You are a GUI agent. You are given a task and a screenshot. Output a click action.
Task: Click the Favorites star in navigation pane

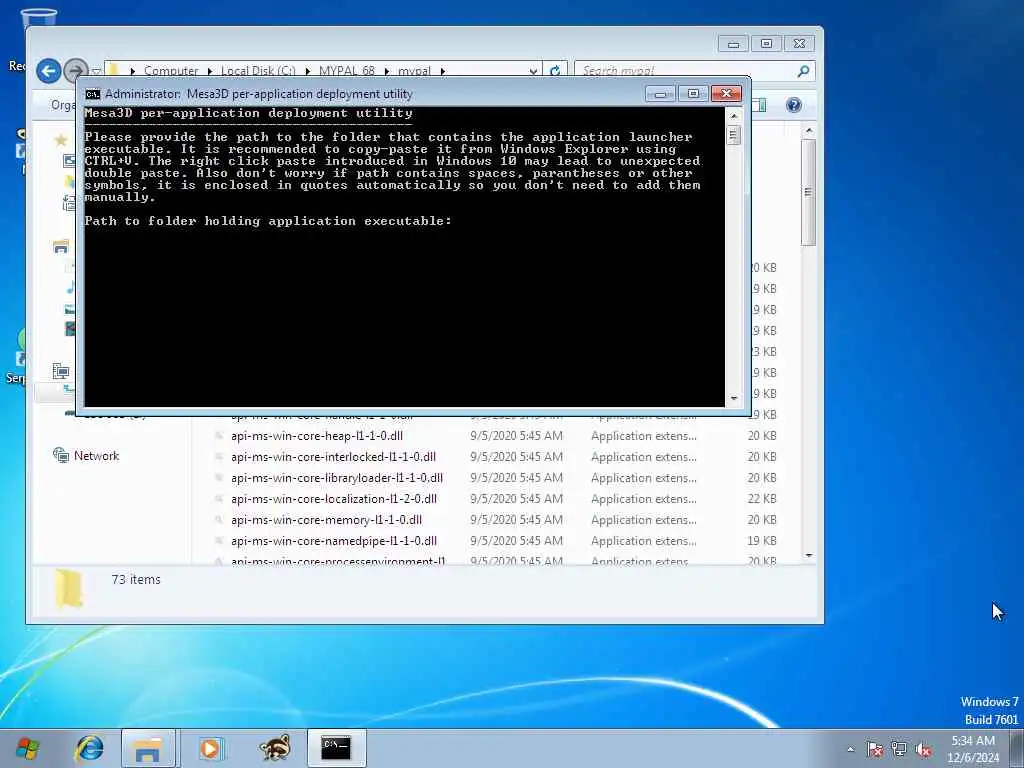click(x=61, y=140)
